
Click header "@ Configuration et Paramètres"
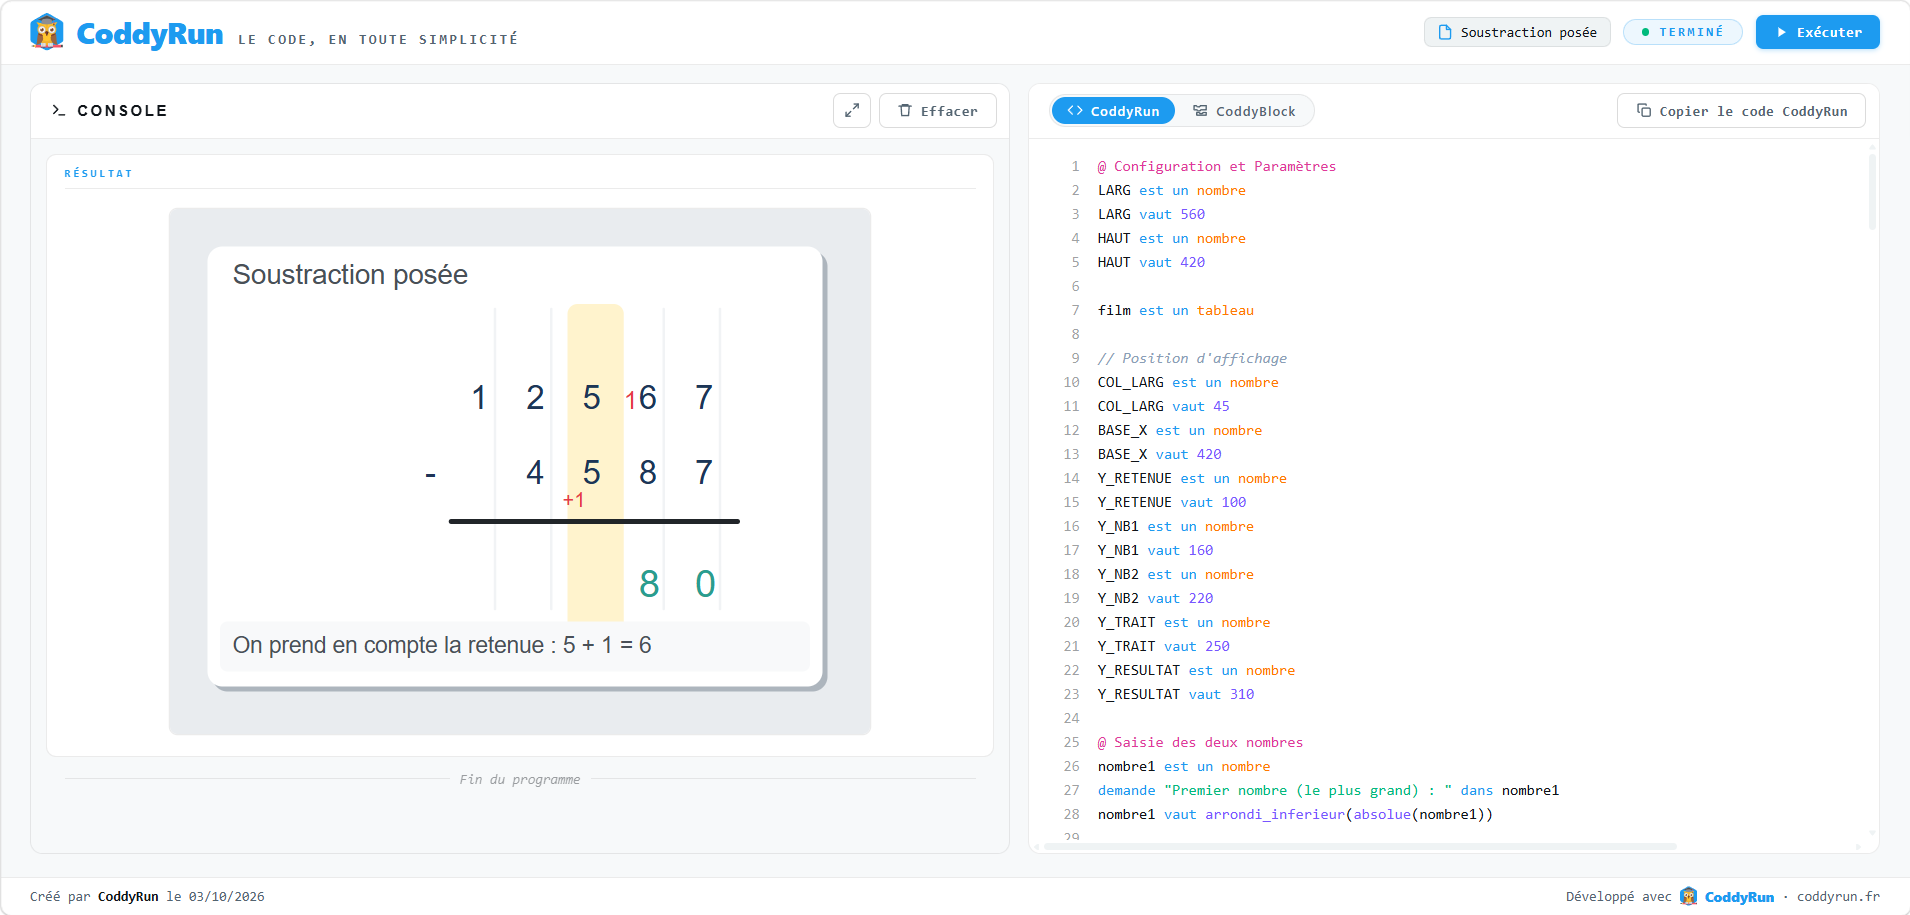point(1217,166)
